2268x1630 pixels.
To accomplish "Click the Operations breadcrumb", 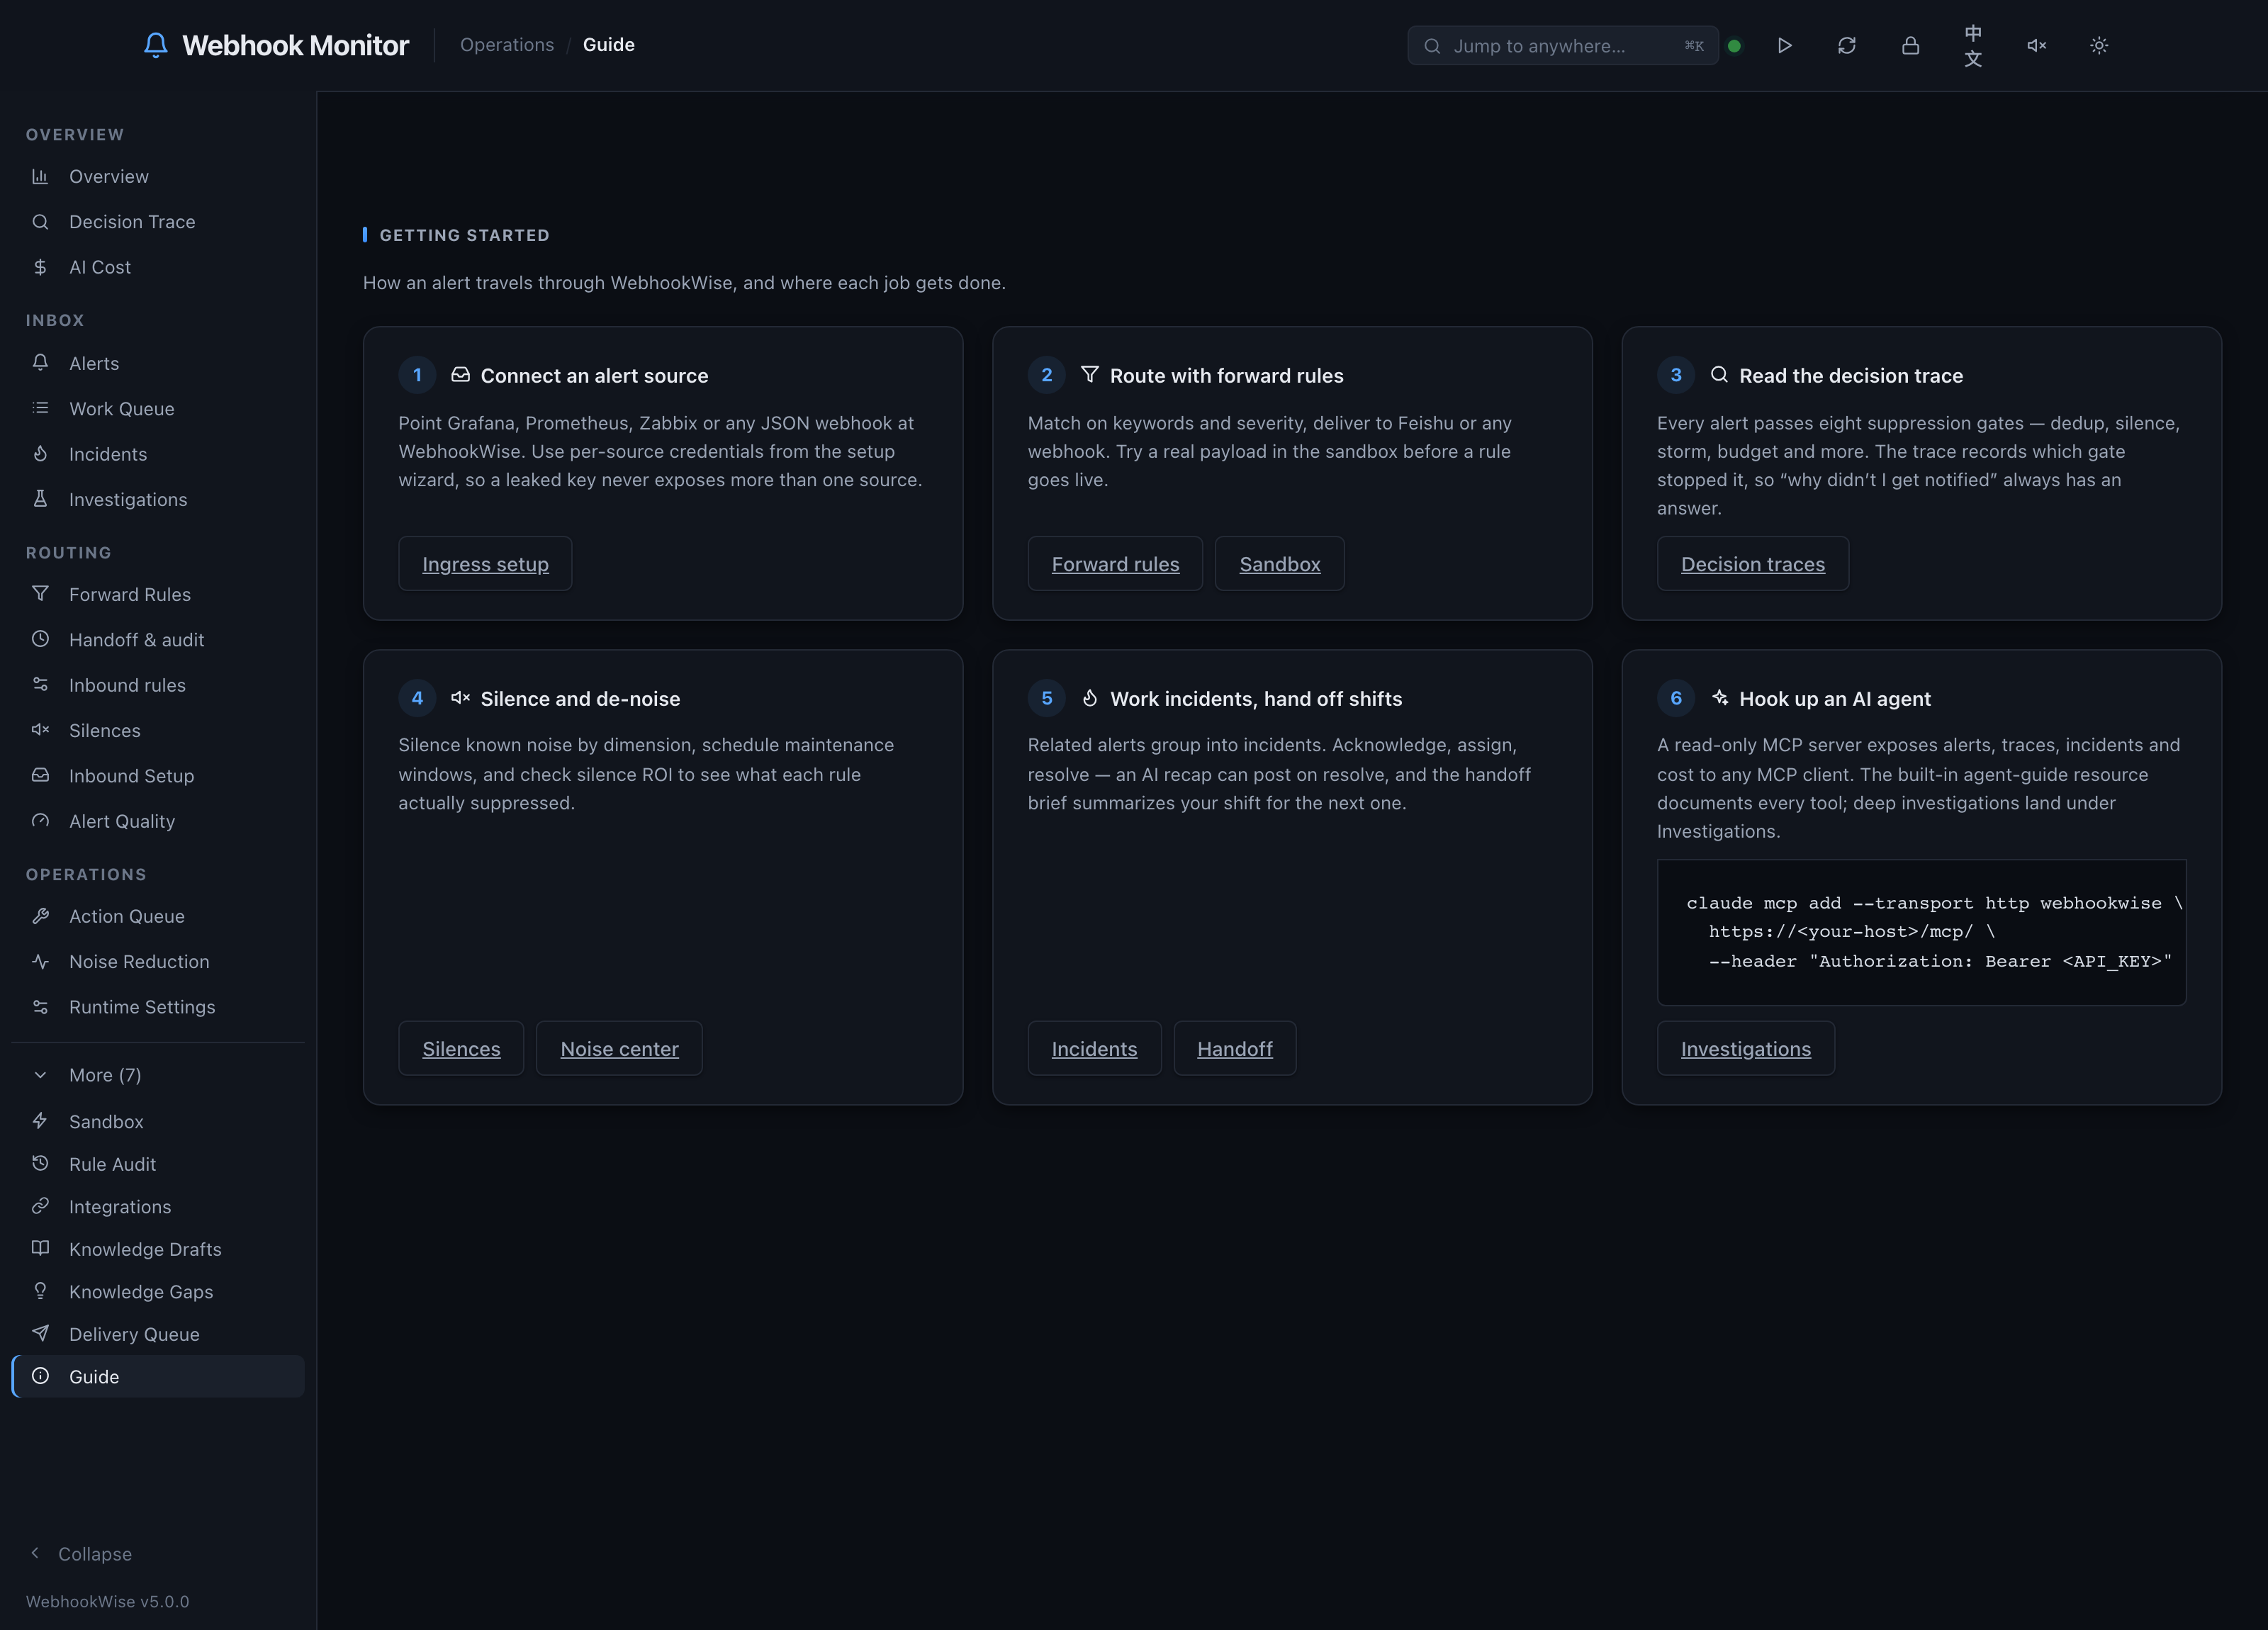I will coord(507,45).
